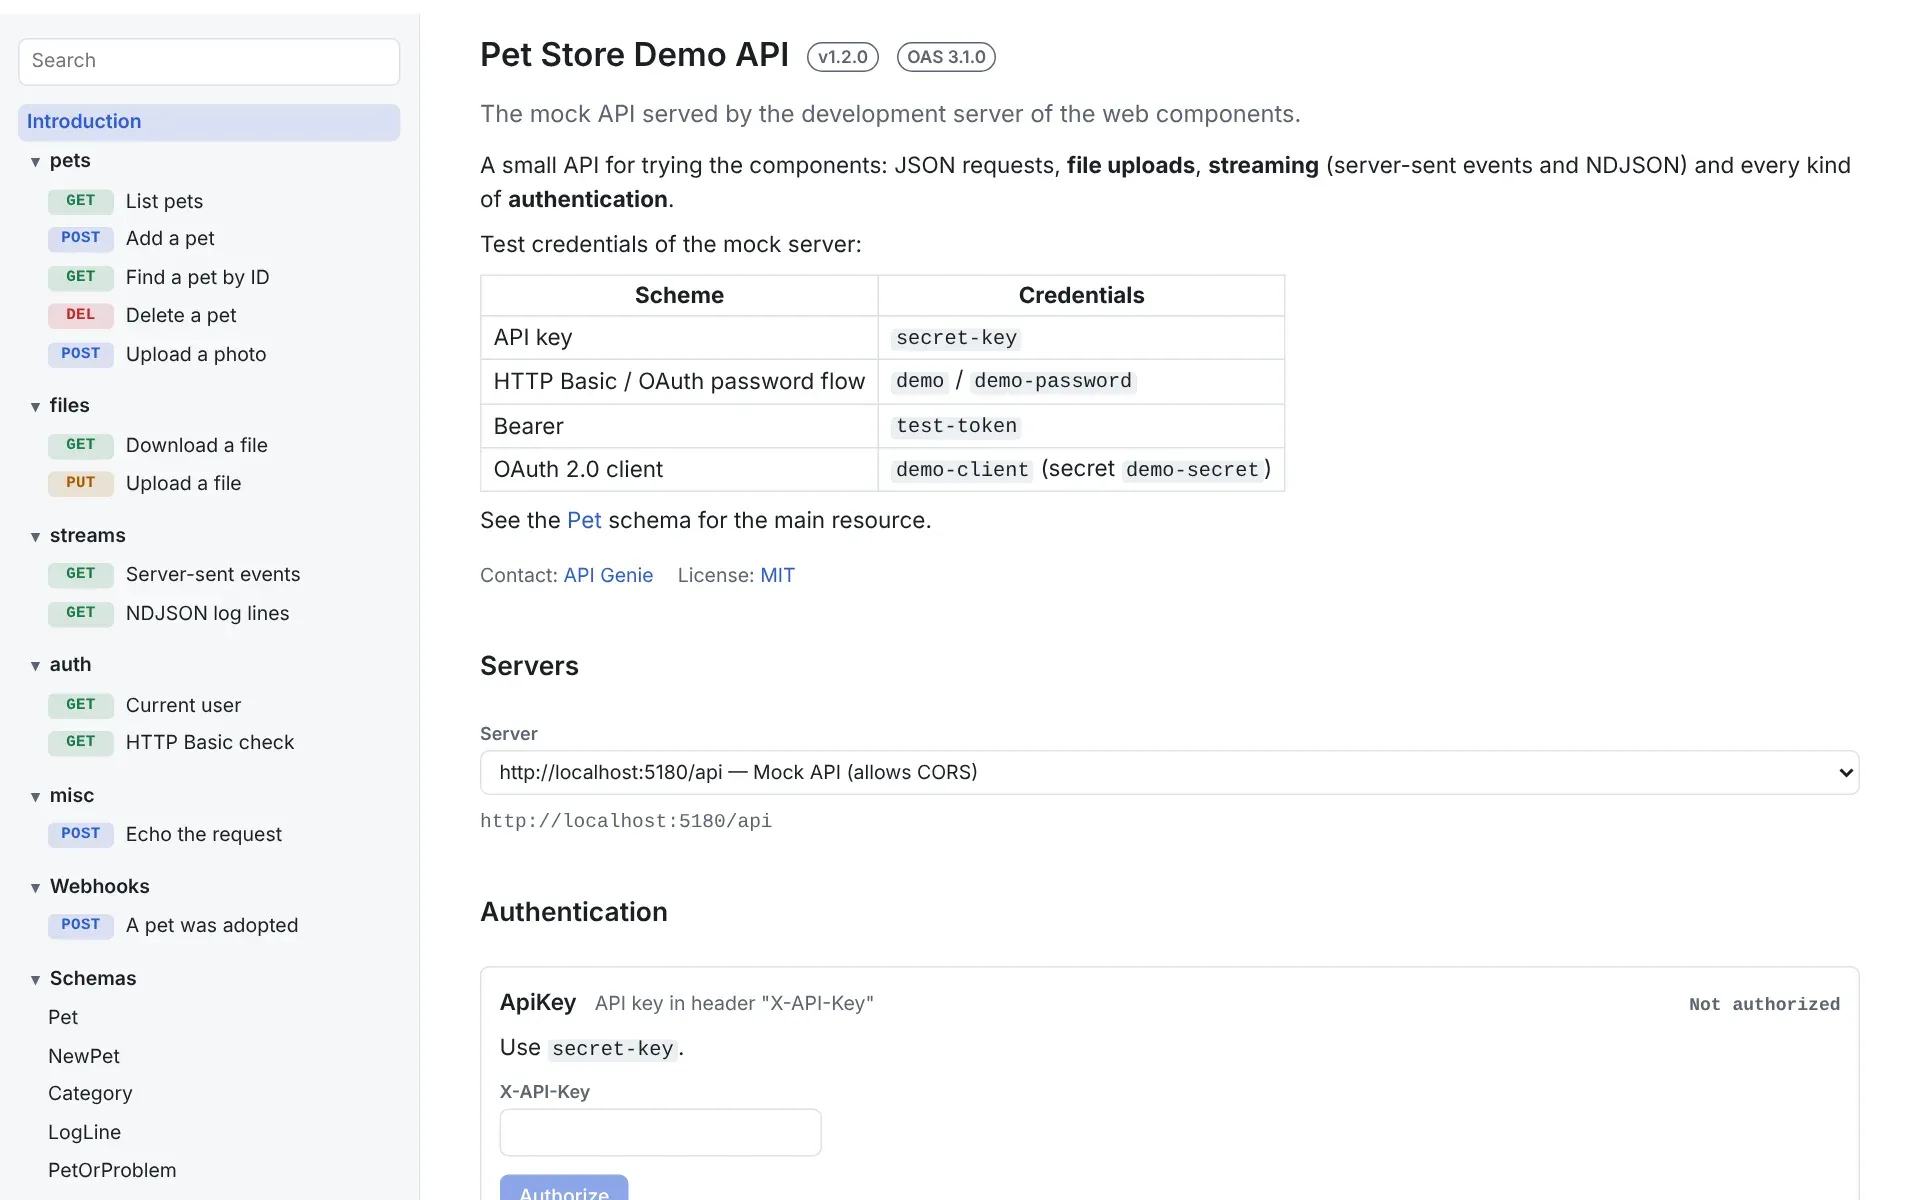The width and height of the screenshot is (1920, 1200).
Task: Click the demo-client credential code
Action: (962, 470)
